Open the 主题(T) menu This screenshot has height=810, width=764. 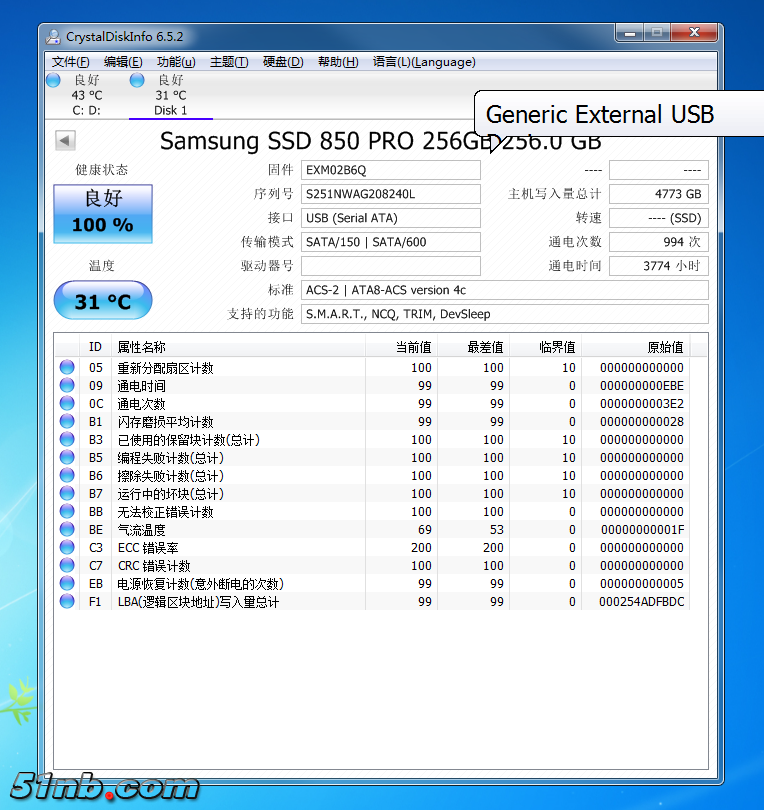tap(229, 62)
